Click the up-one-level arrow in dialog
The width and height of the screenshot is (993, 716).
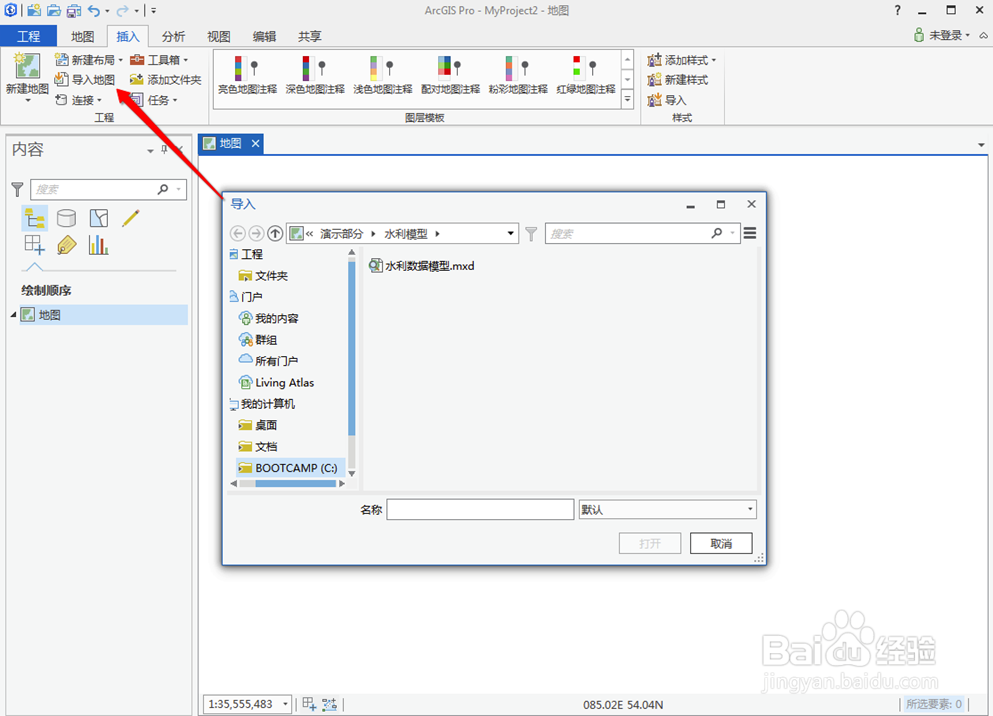point(275,234)
